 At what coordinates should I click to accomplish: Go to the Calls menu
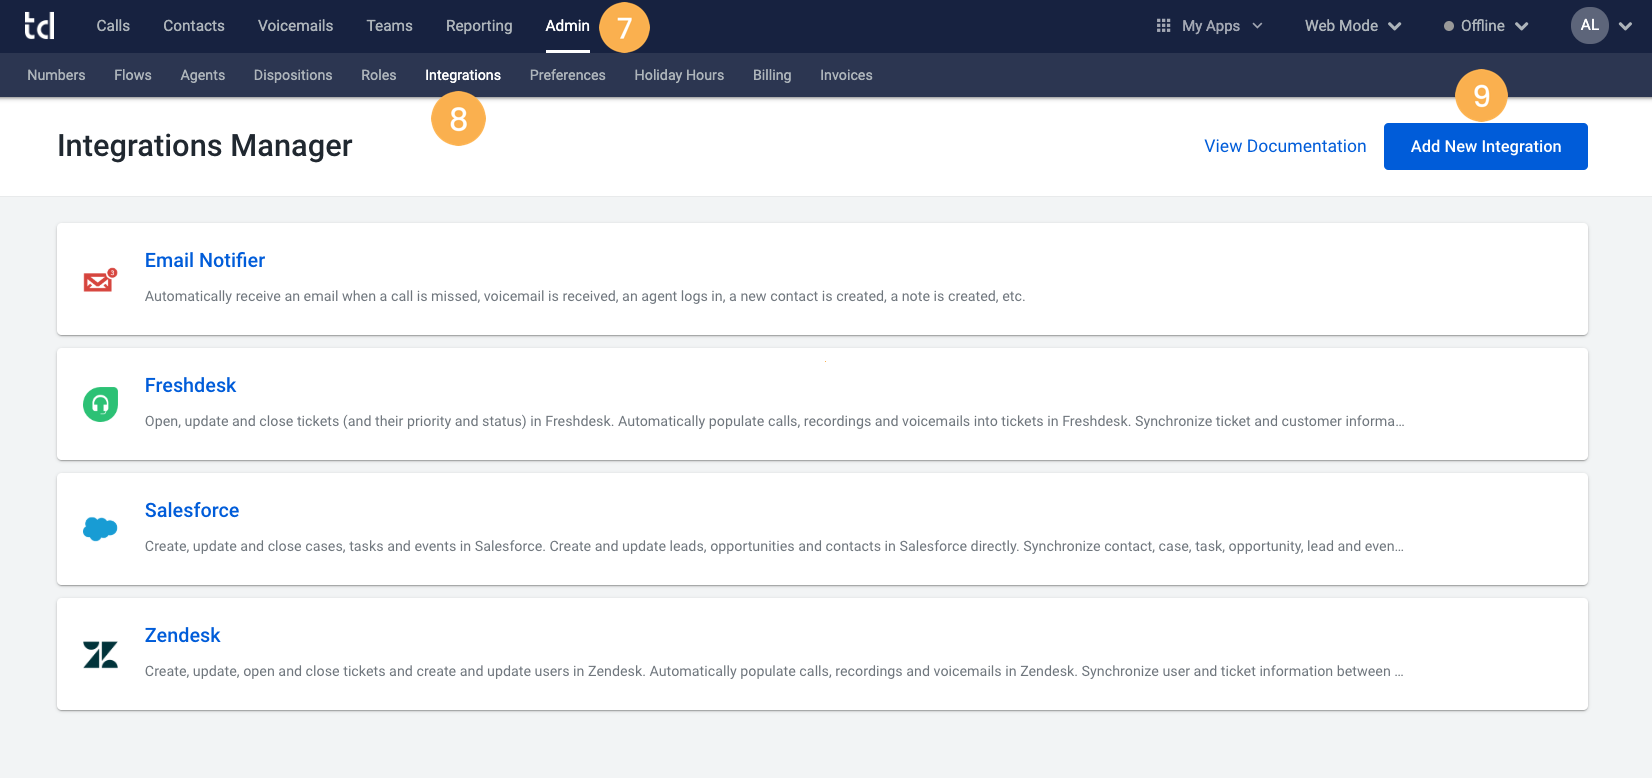pyautogui.click(x=113, y=26)
